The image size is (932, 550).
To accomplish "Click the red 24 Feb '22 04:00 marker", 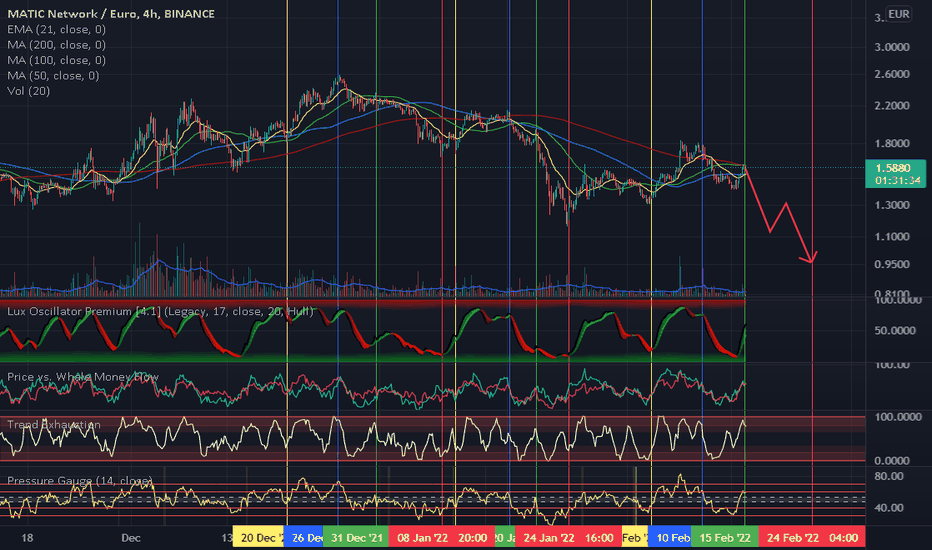I will 812,538.
